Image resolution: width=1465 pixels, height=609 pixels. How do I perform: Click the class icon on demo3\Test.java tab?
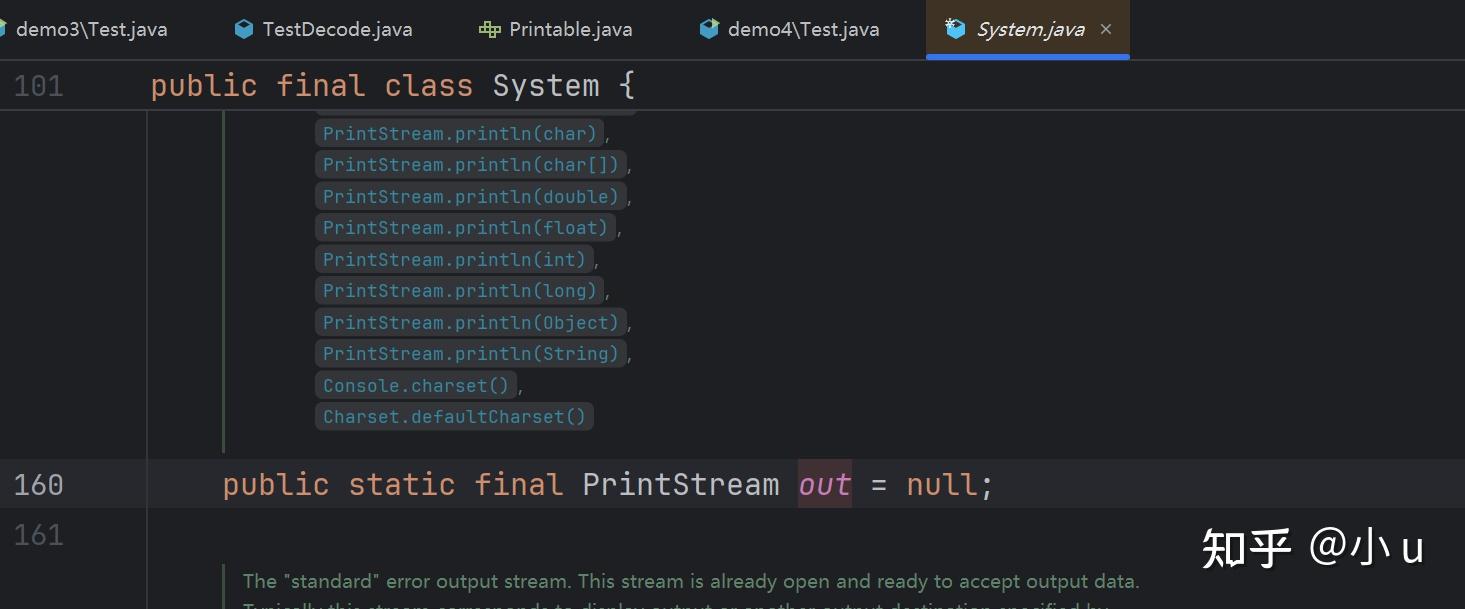tap(4, 29)
